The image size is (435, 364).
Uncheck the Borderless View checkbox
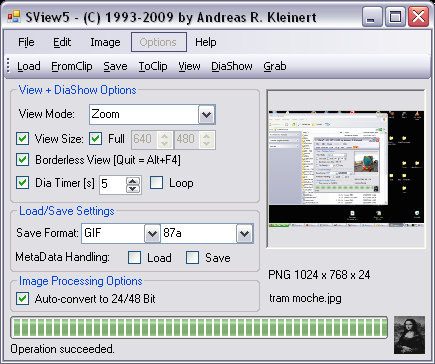pos(23,160)
